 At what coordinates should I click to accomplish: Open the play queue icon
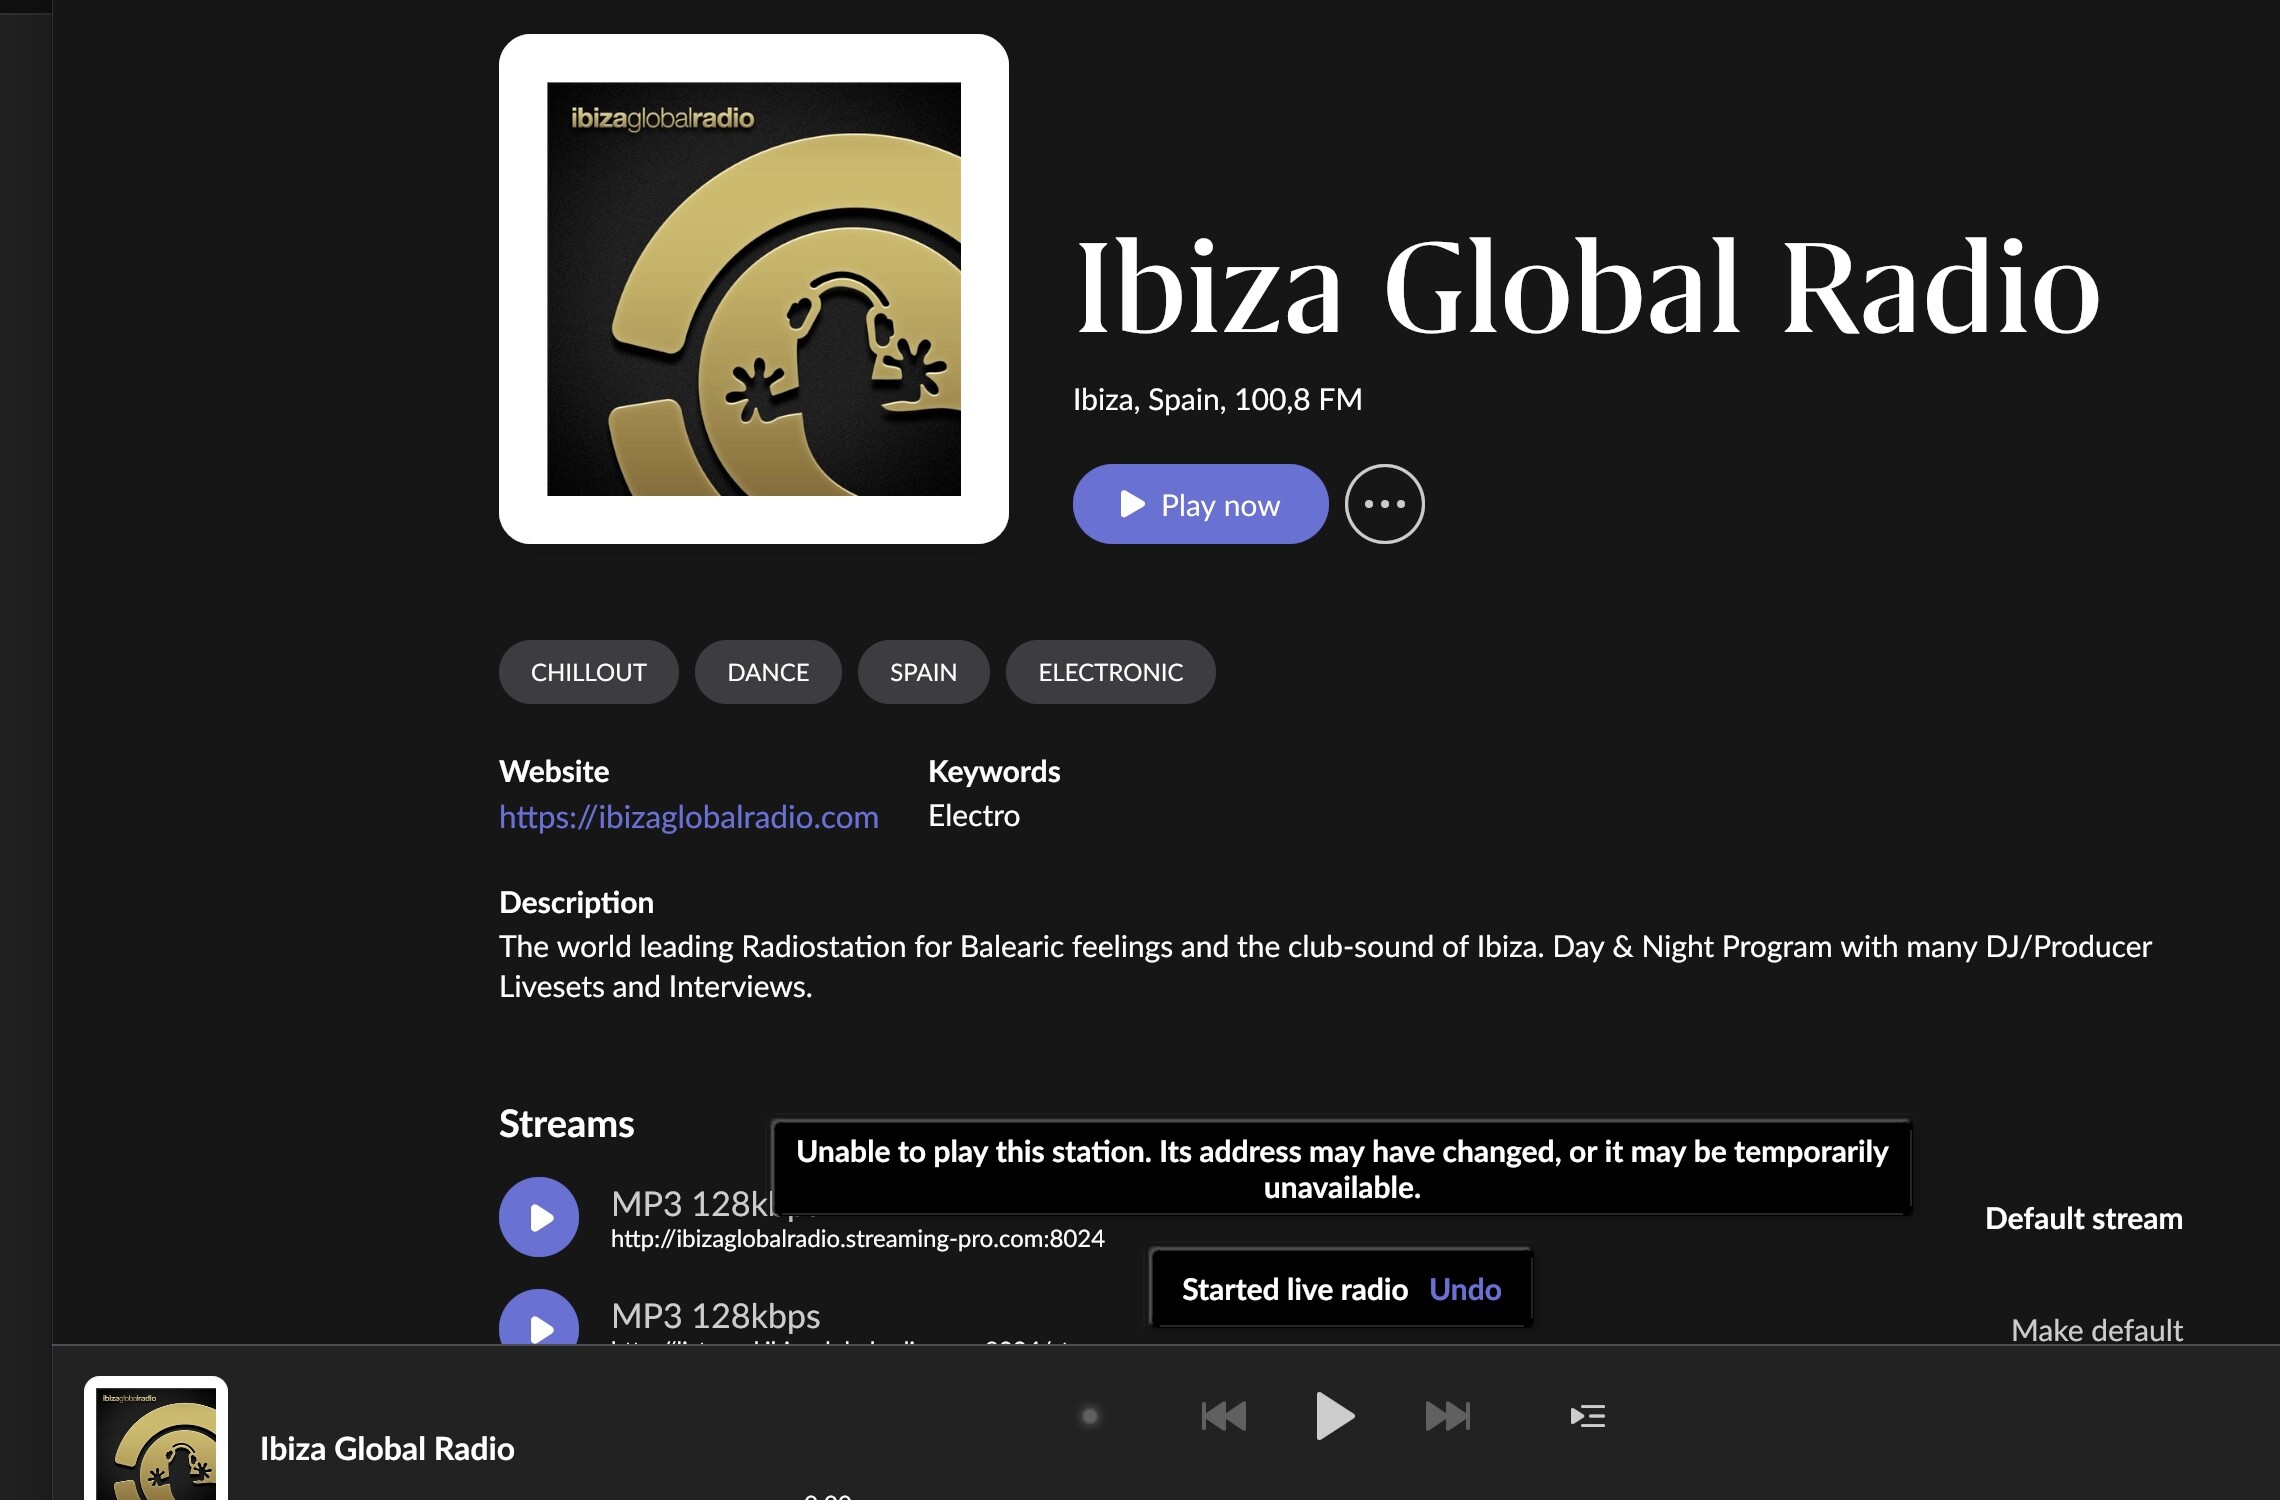(1587, 1416)
